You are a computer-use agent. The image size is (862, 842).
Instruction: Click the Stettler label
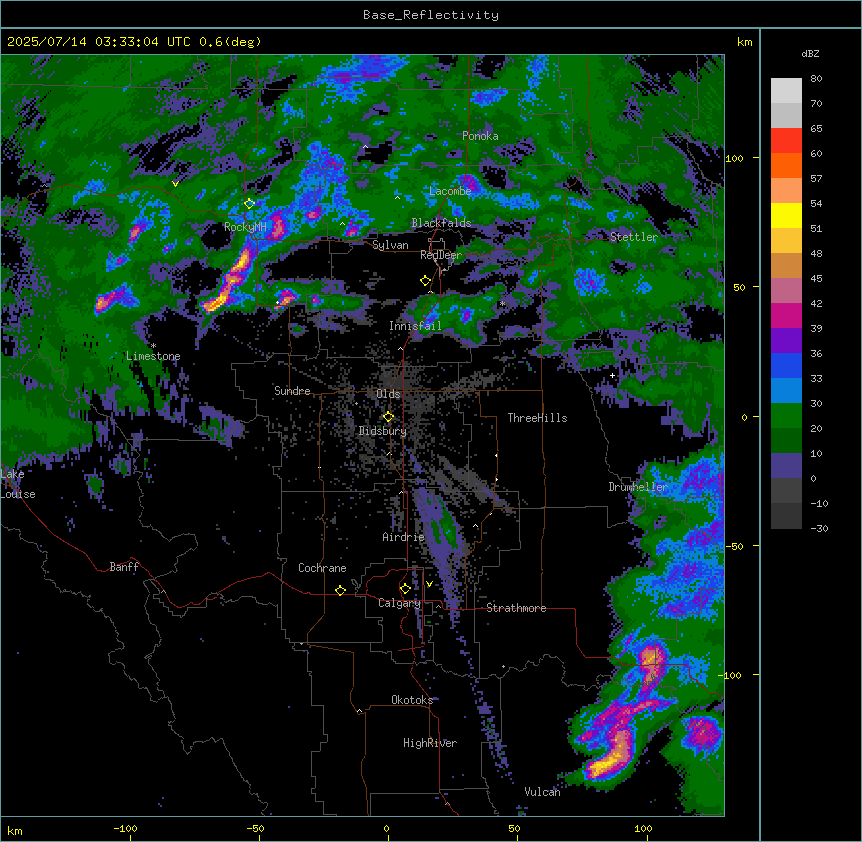[634, 237]
